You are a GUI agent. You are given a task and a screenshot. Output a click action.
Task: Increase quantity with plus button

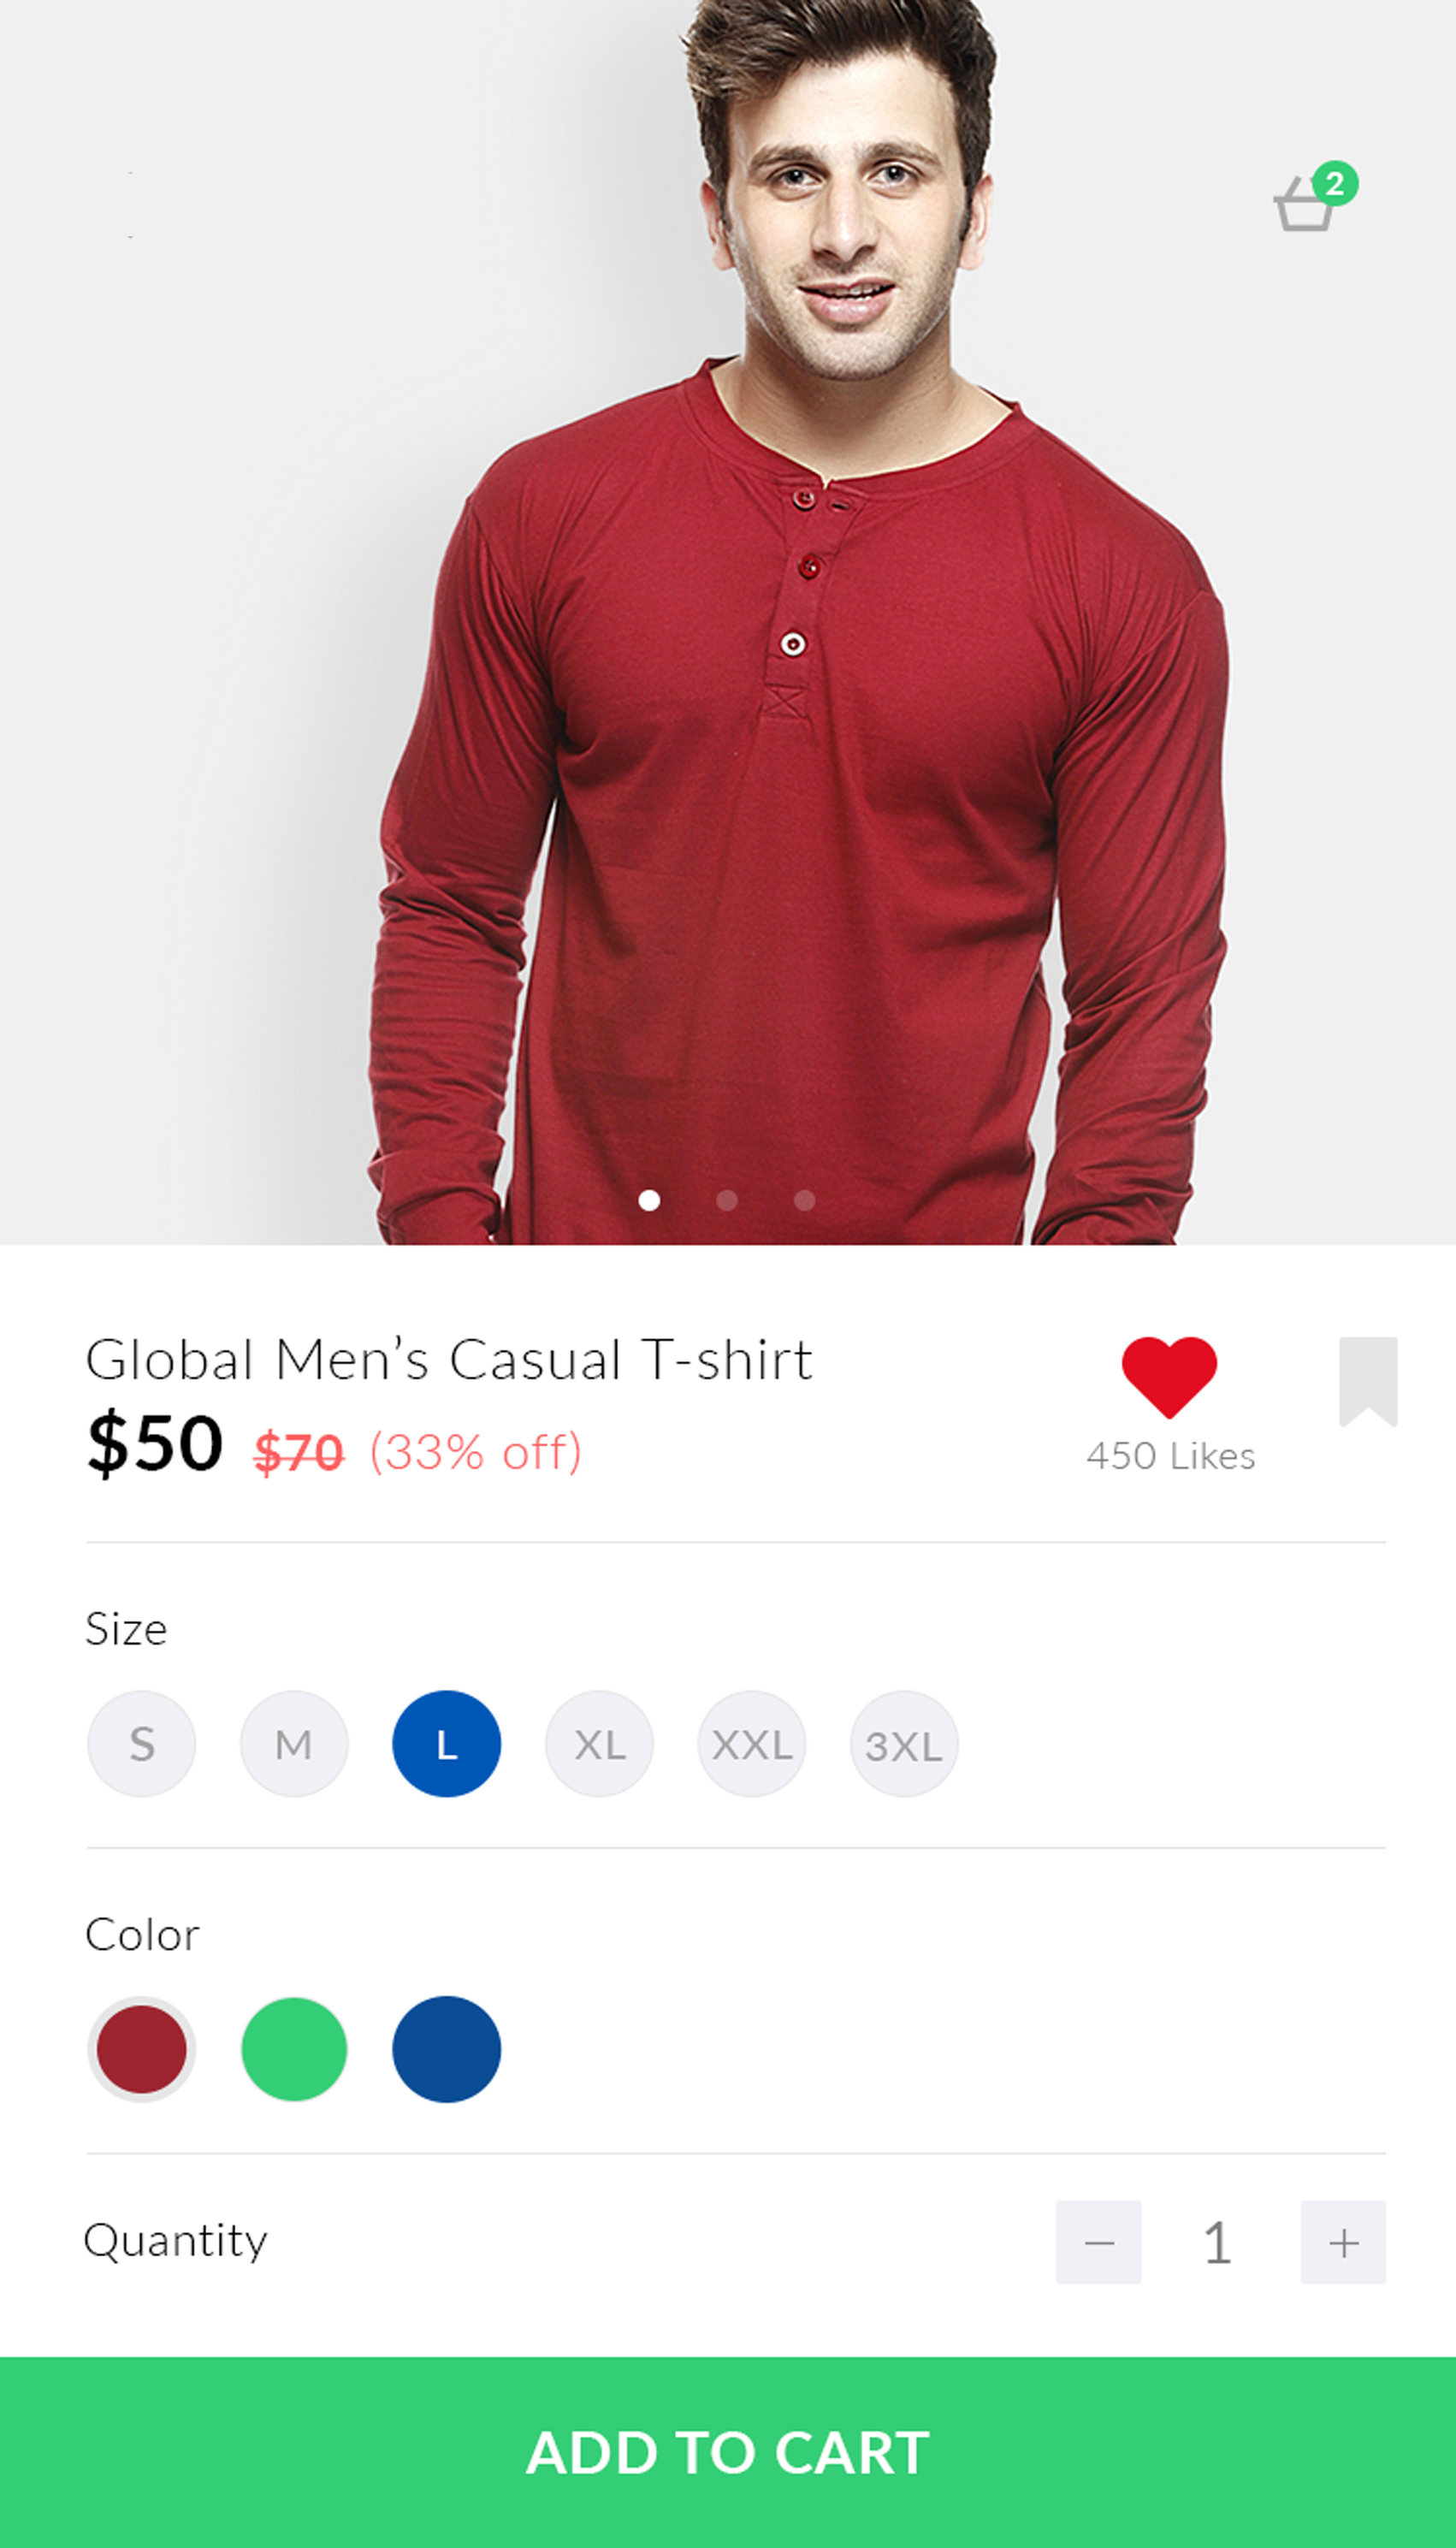click(1343, 2243)
